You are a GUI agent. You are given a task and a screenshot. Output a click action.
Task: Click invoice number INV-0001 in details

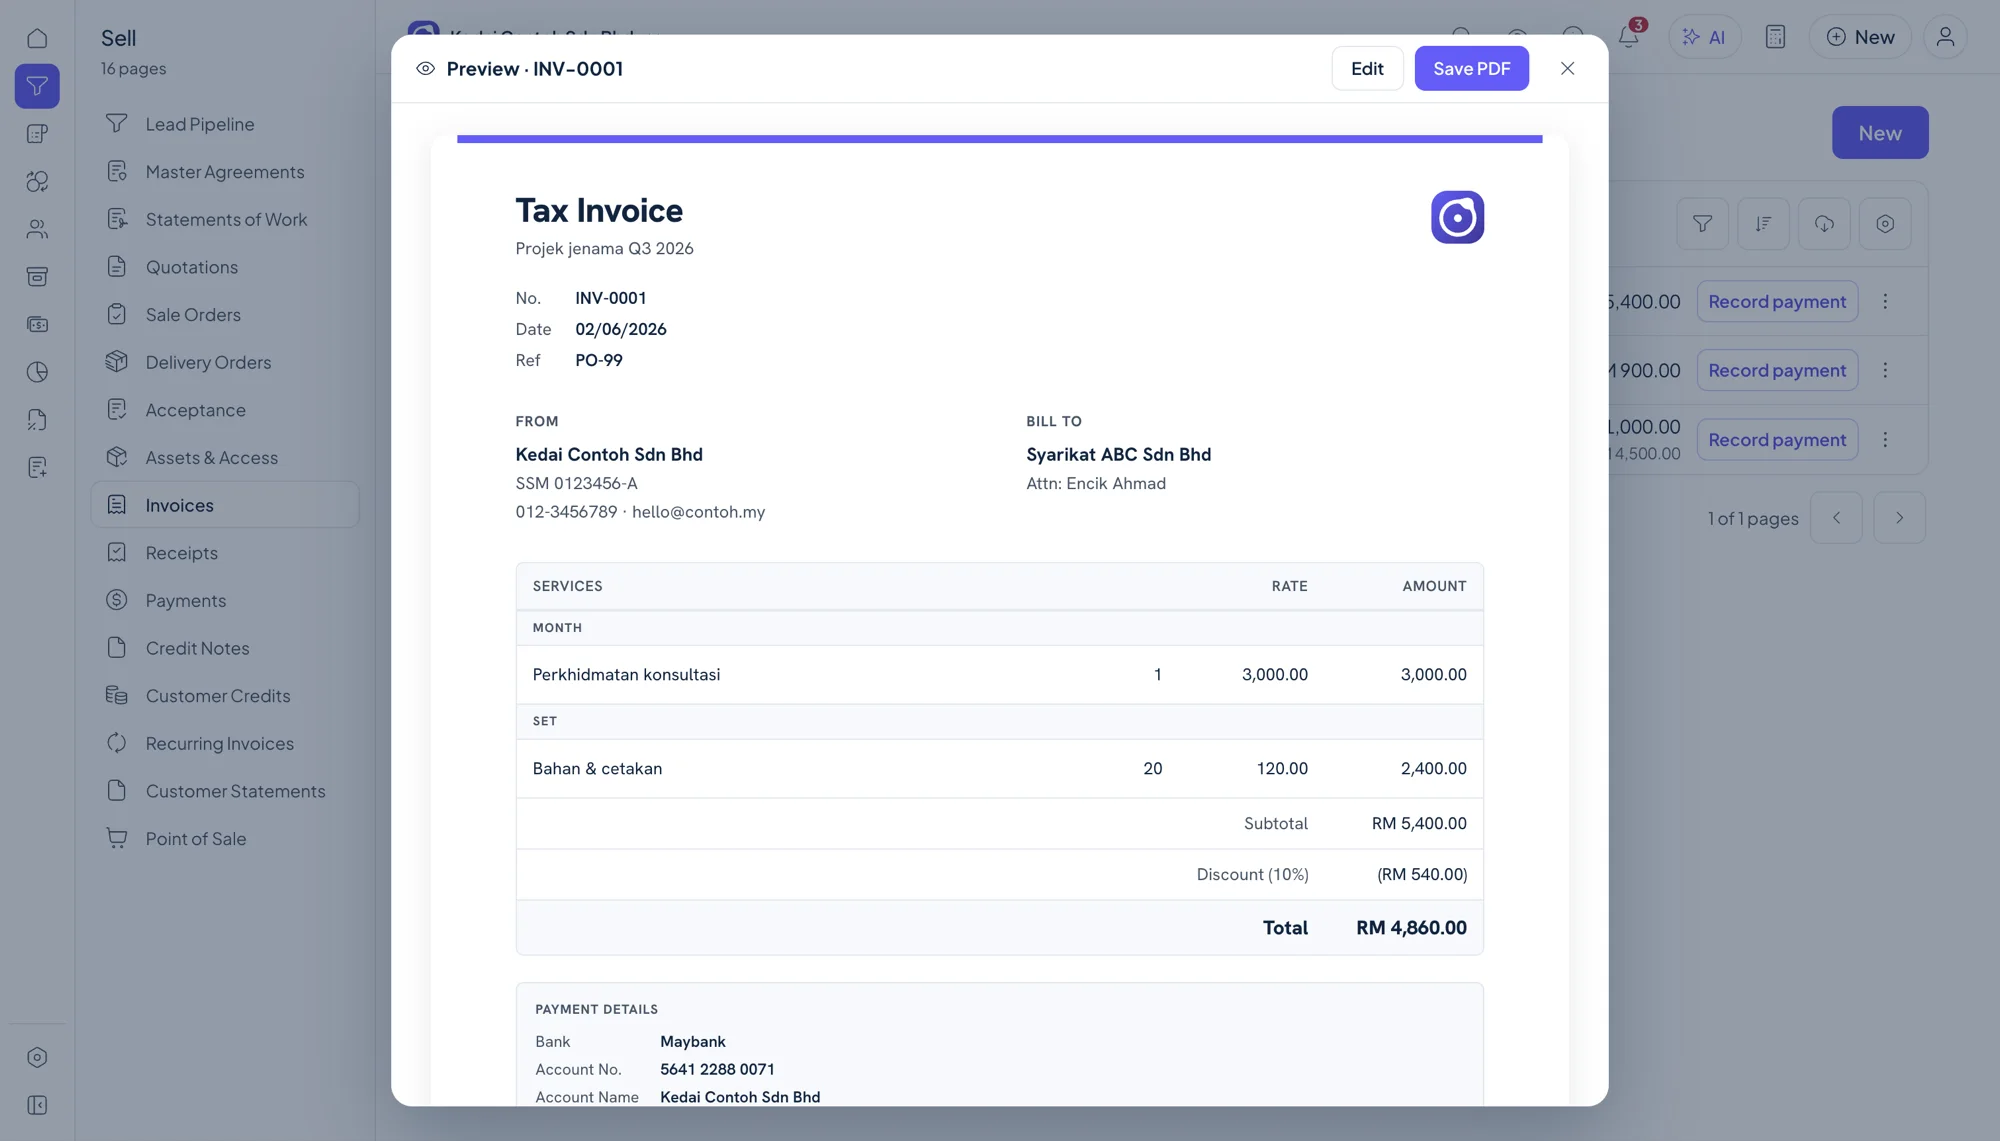610,298
